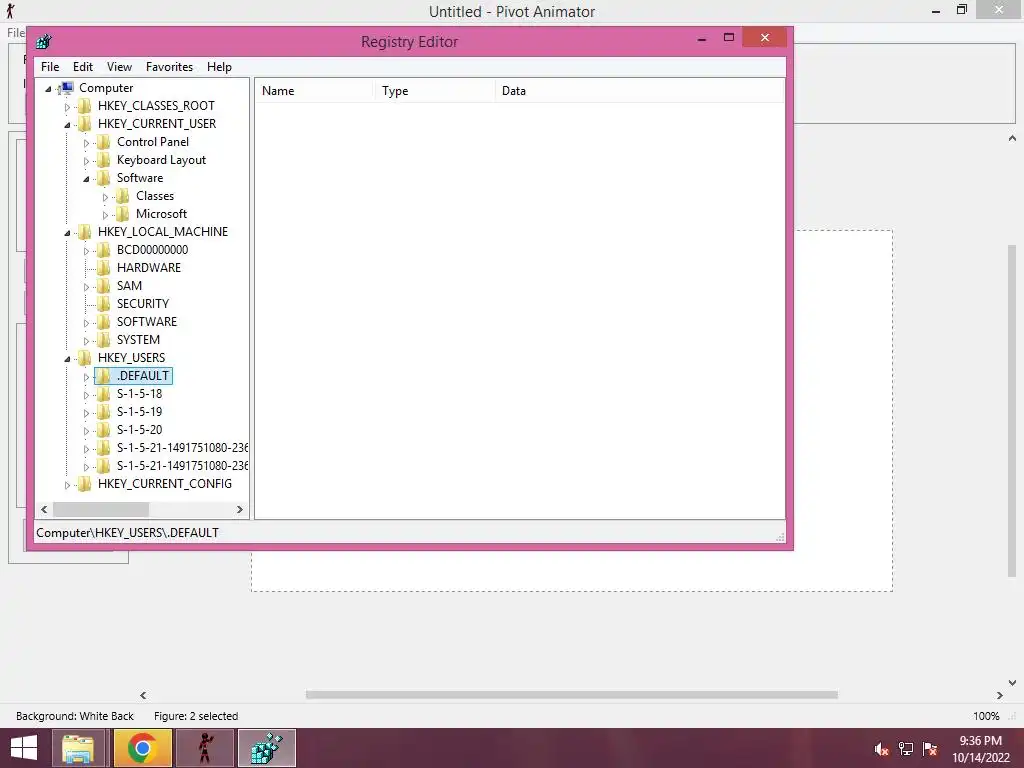Click the HKEY_CURRENT_CONFIG folder icon
This screenshot has height=768, width=1024.
[84, 484]
